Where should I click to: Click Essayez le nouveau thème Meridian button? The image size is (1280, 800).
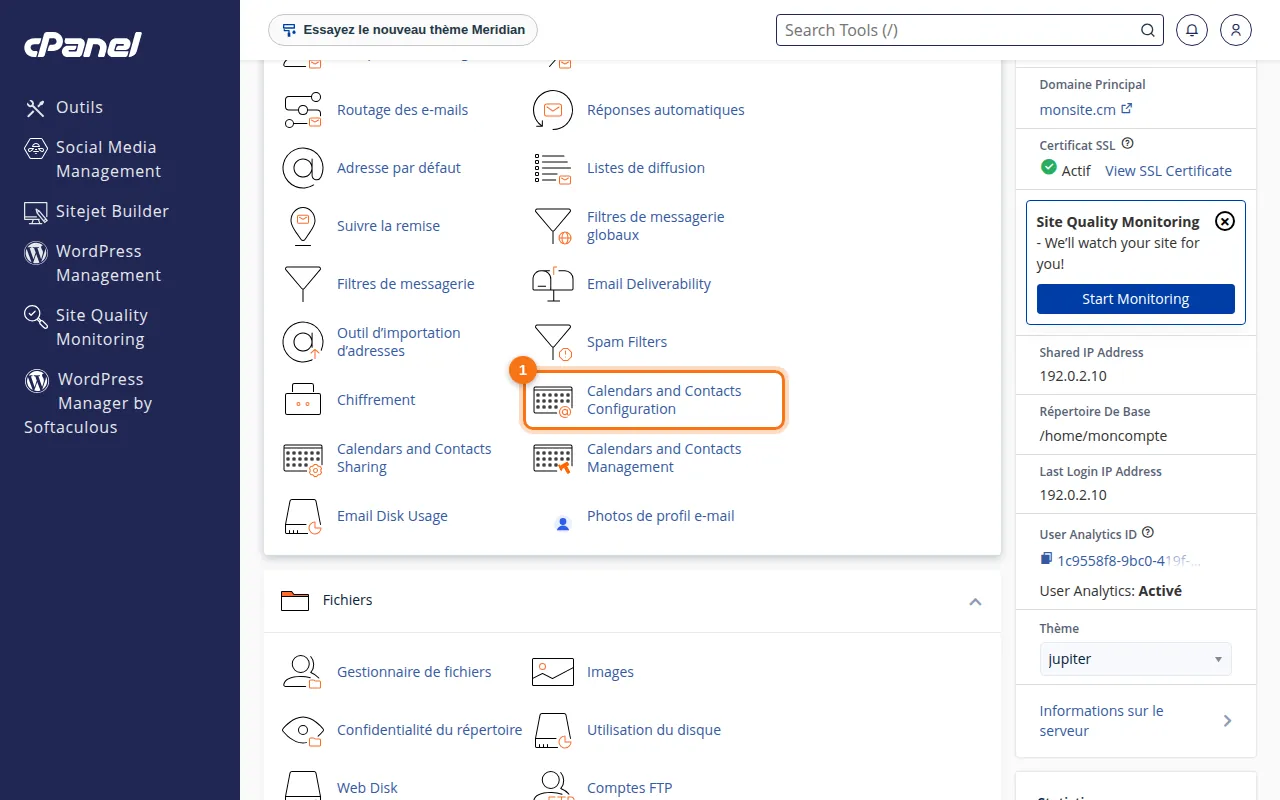pos(403,30)
